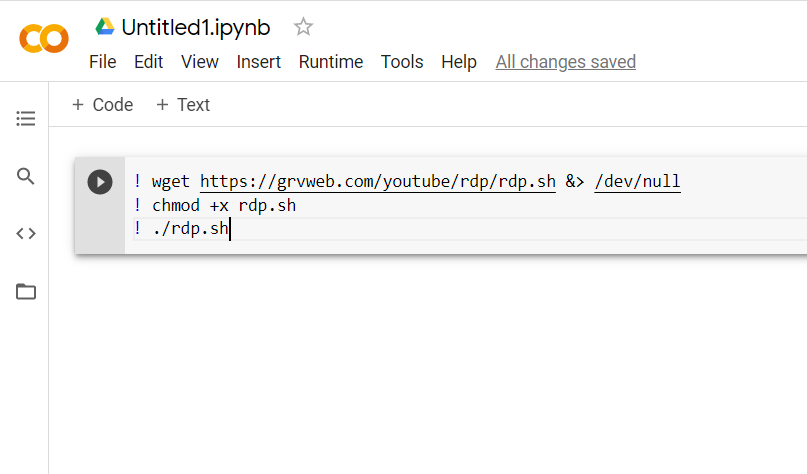
Task: Open the table of contents sidebar
Action: tap(26, 118)
